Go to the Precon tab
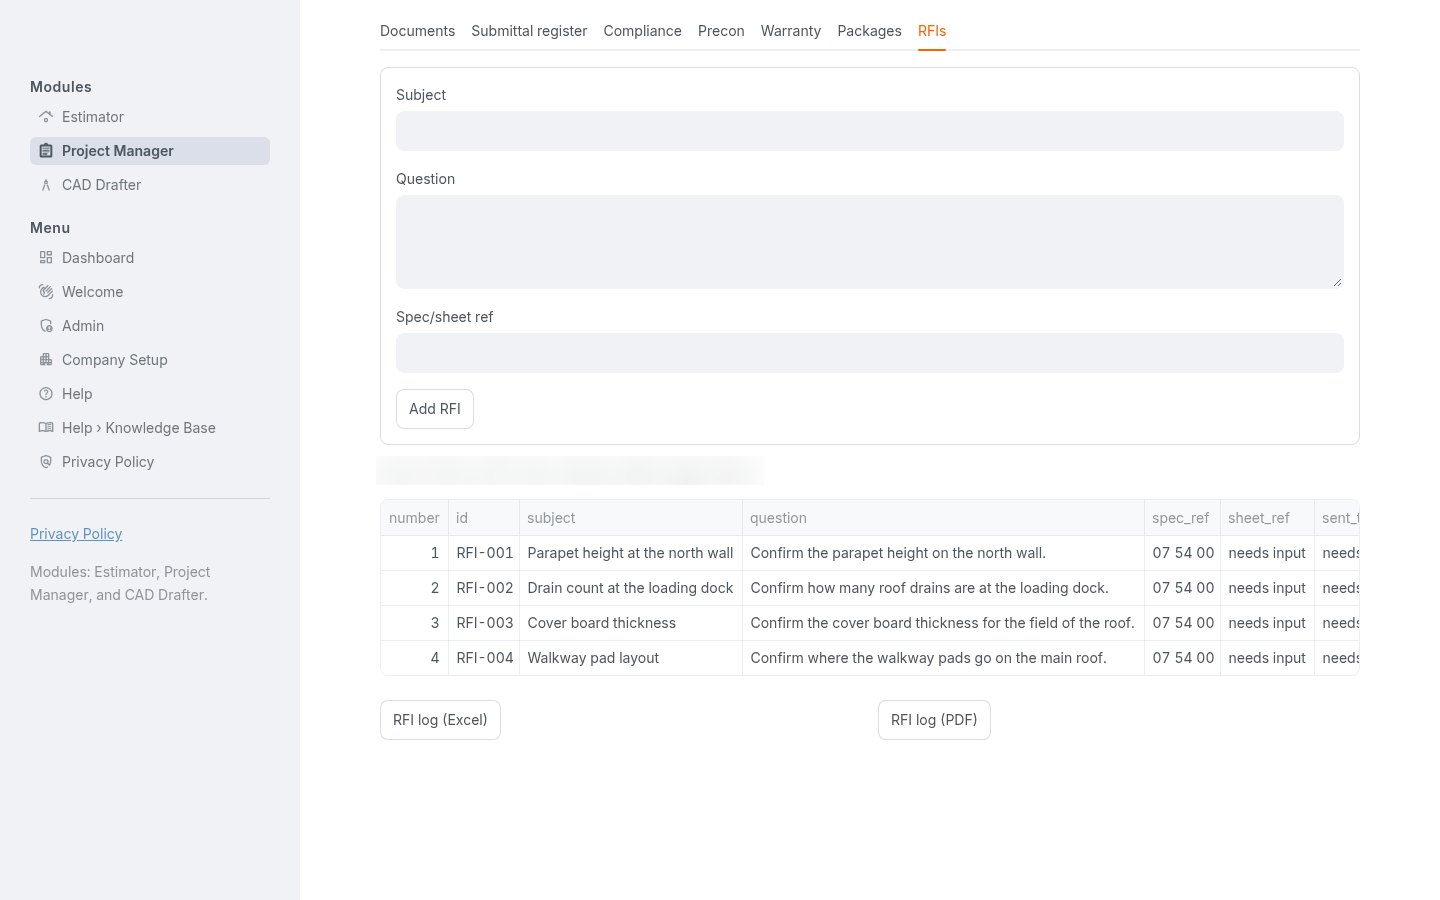 721,31
